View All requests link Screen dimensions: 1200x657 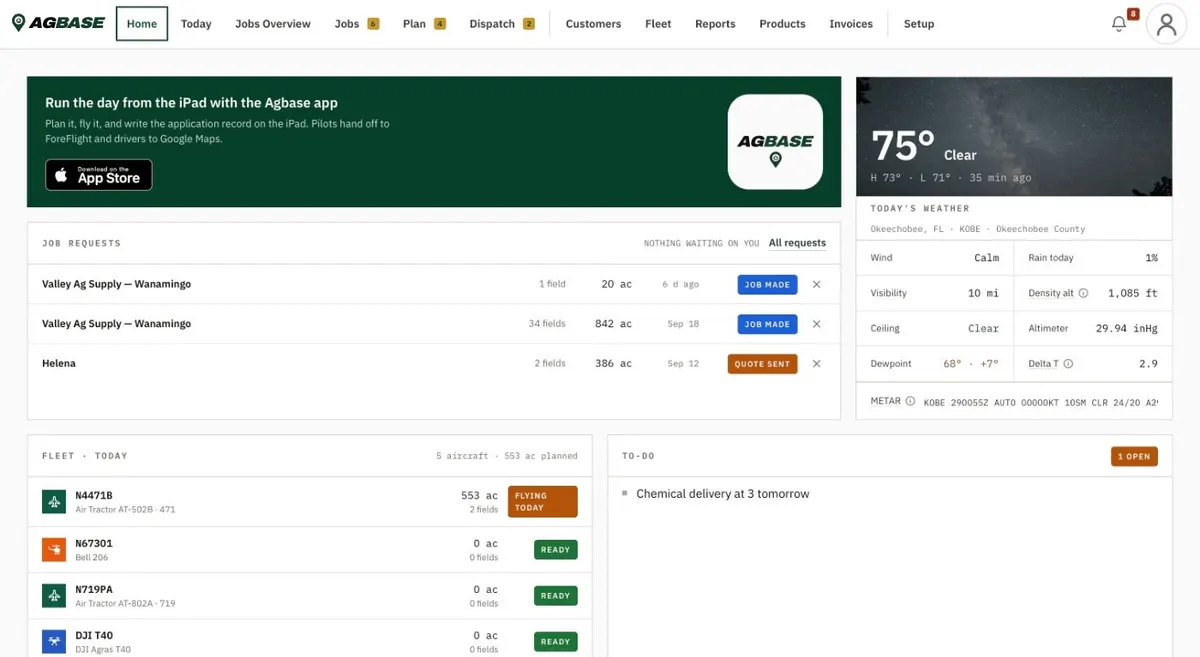click(x=797, y=243)
